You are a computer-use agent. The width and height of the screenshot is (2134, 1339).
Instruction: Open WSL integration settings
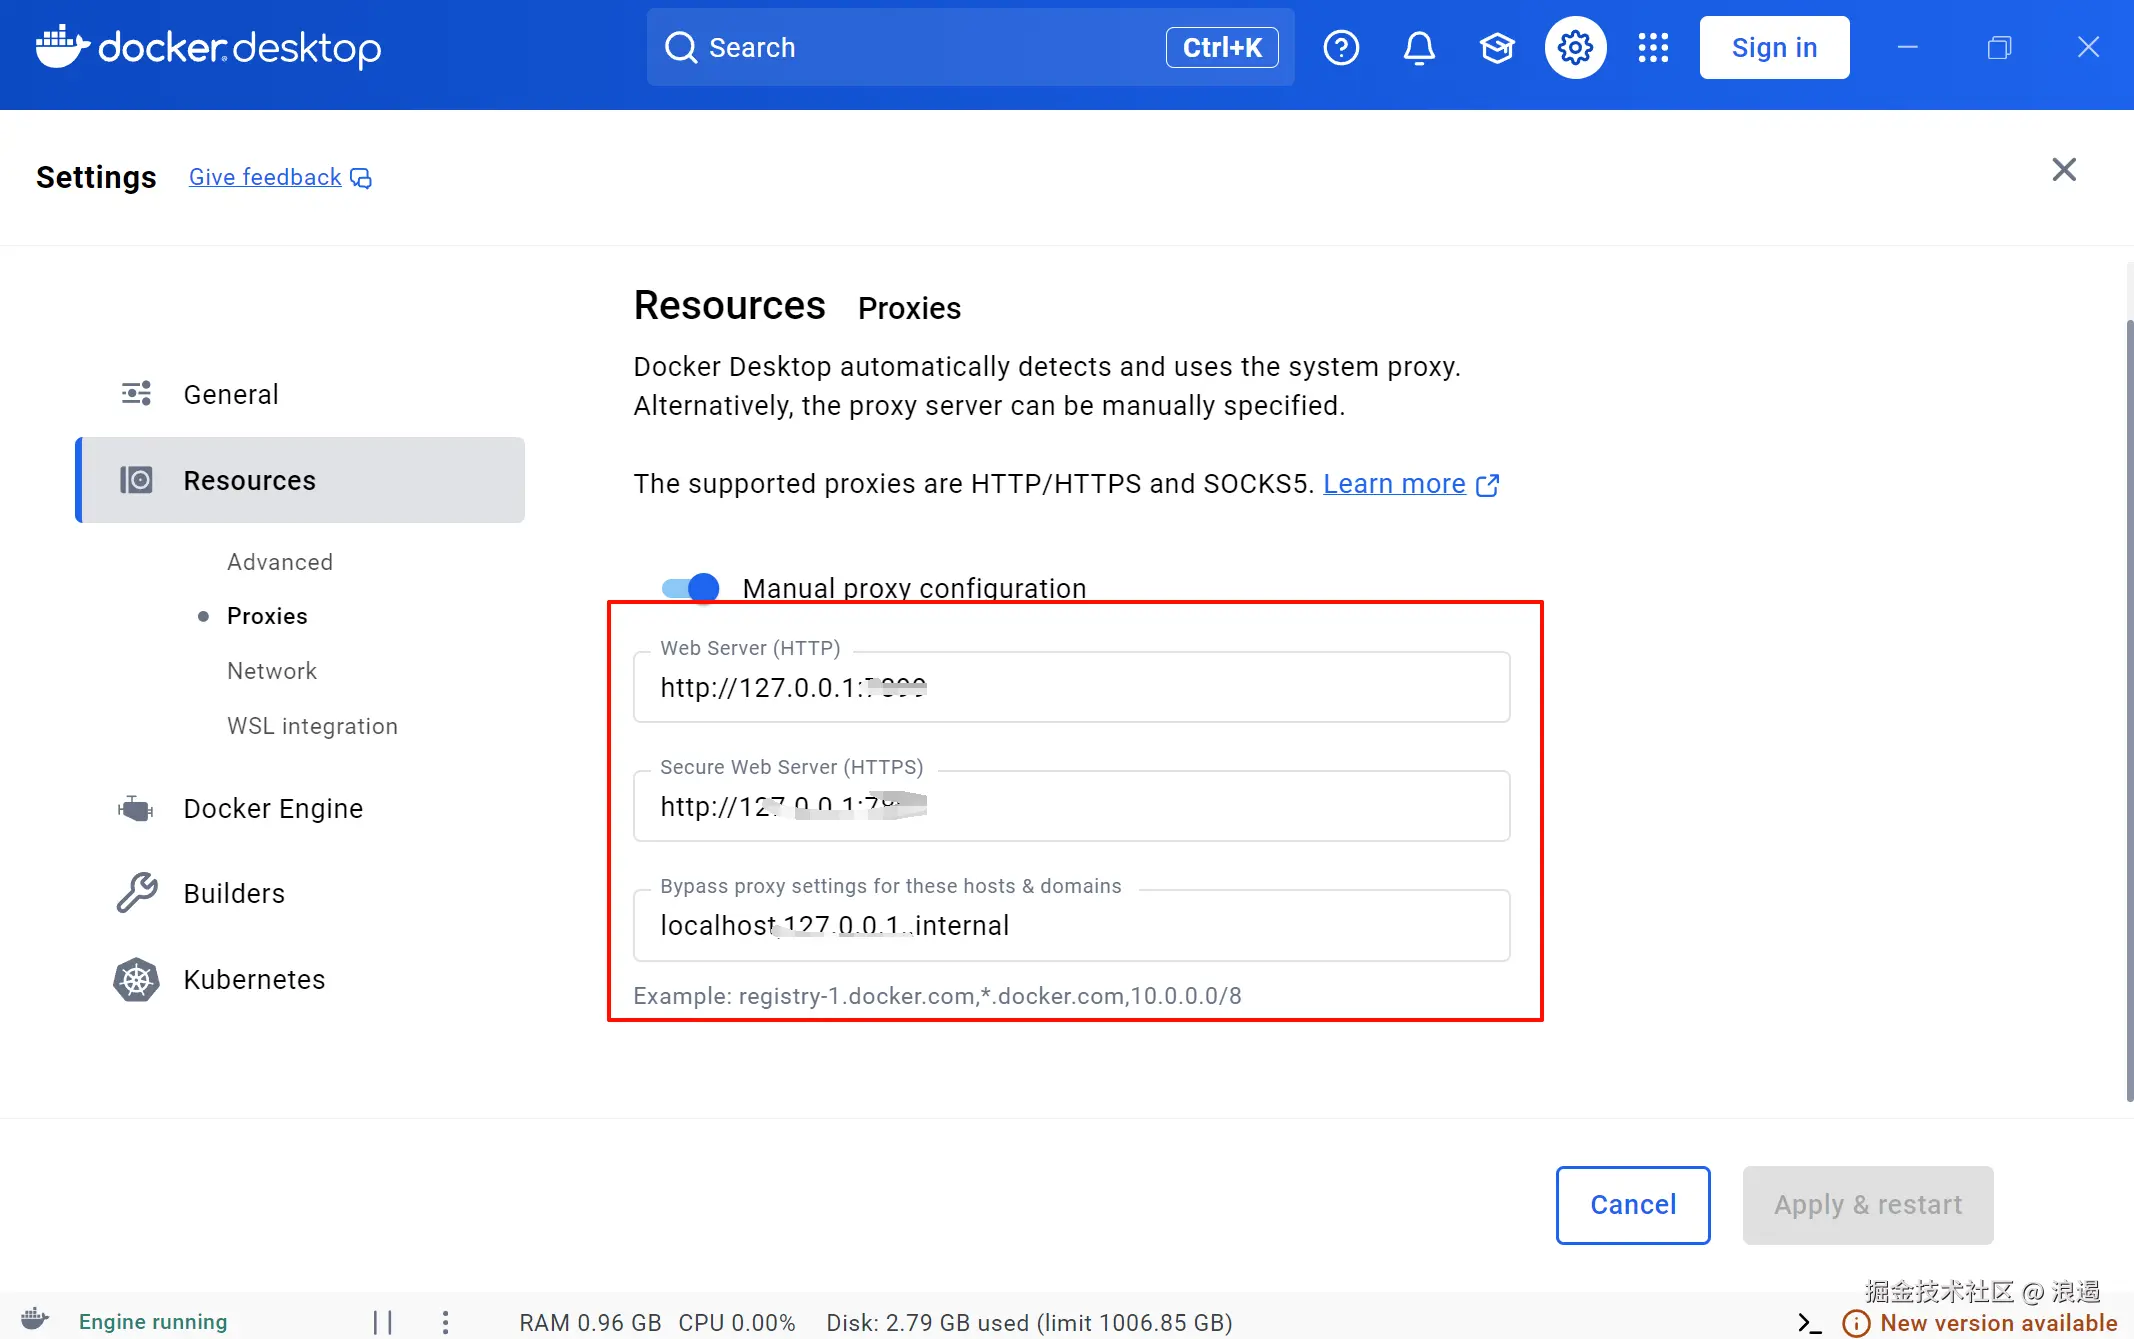[312, 726]
